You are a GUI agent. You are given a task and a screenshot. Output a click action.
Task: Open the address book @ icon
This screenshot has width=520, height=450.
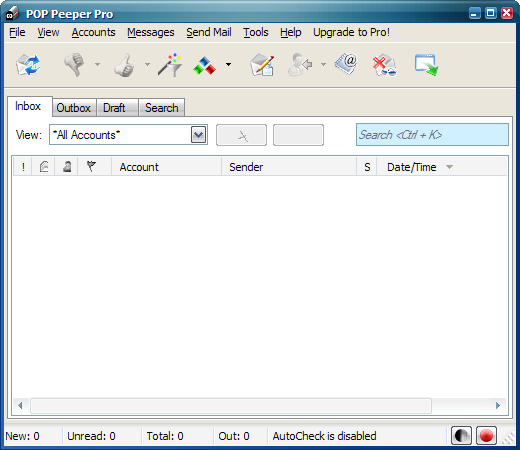pyautogui.click(x=346, y=64)
